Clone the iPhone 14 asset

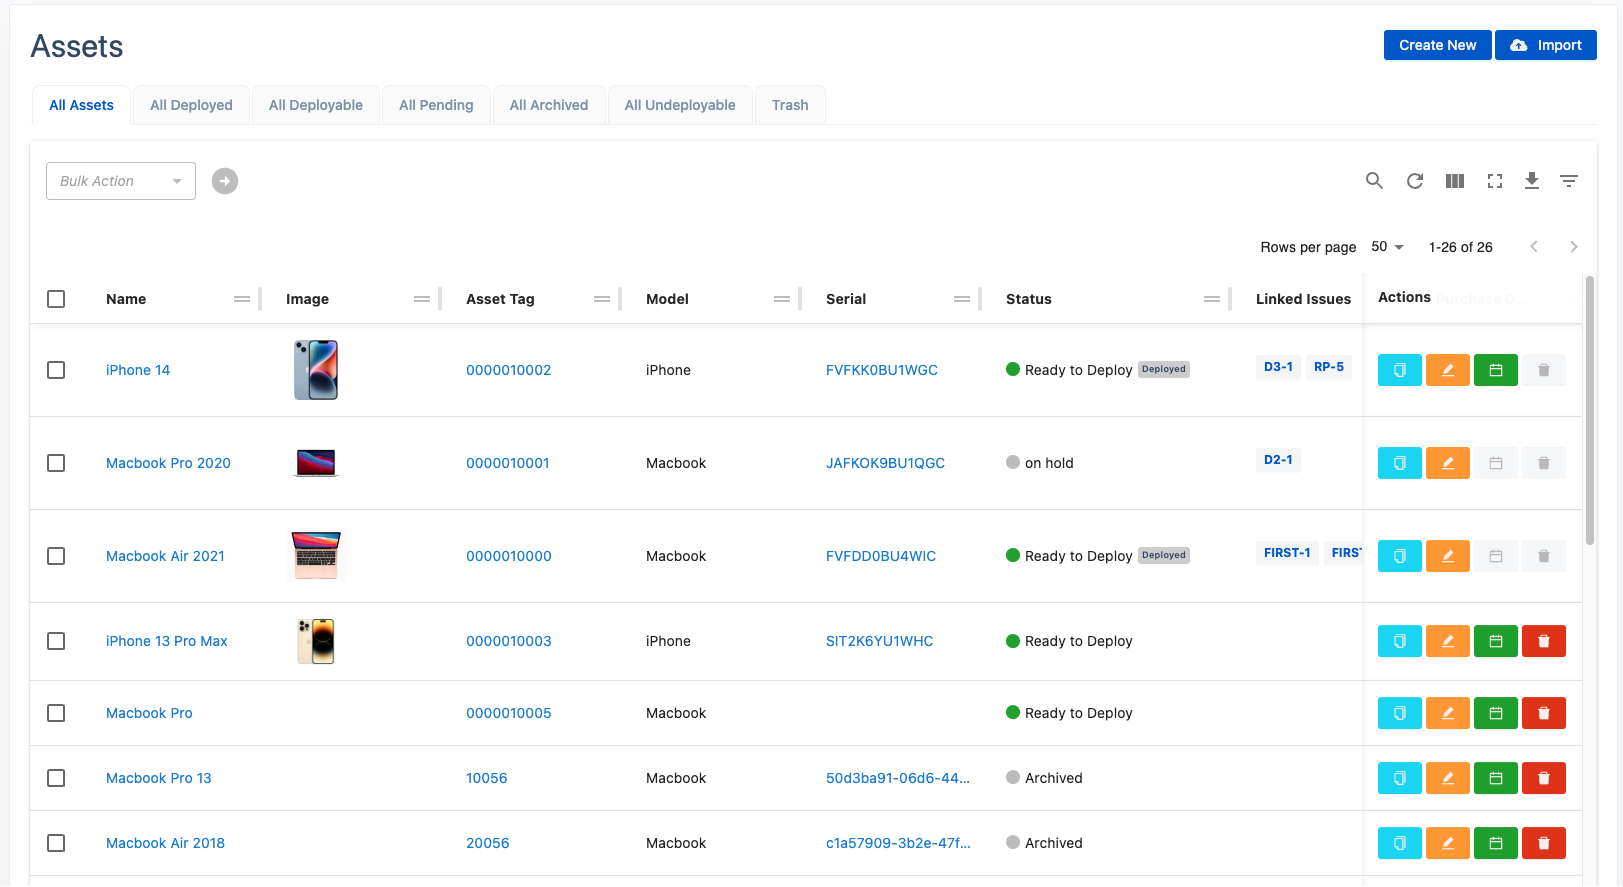coord(1399,370)
